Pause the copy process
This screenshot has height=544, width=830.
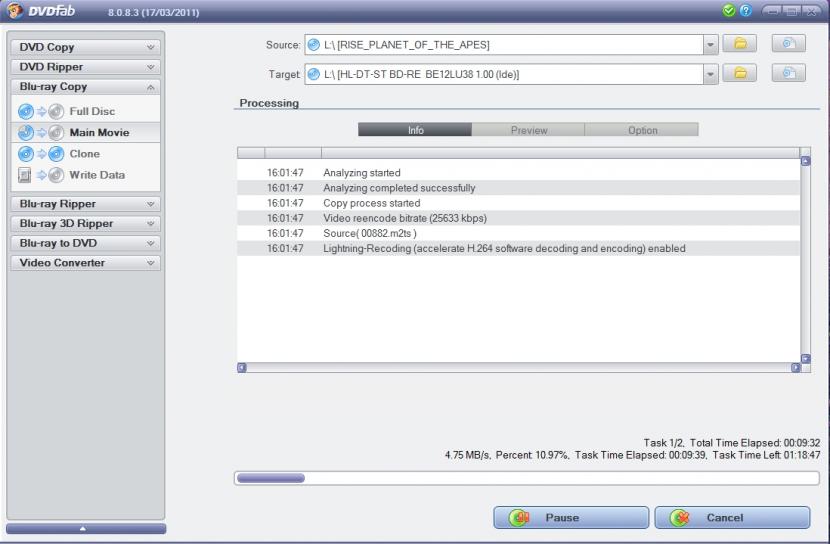(571, 518)
